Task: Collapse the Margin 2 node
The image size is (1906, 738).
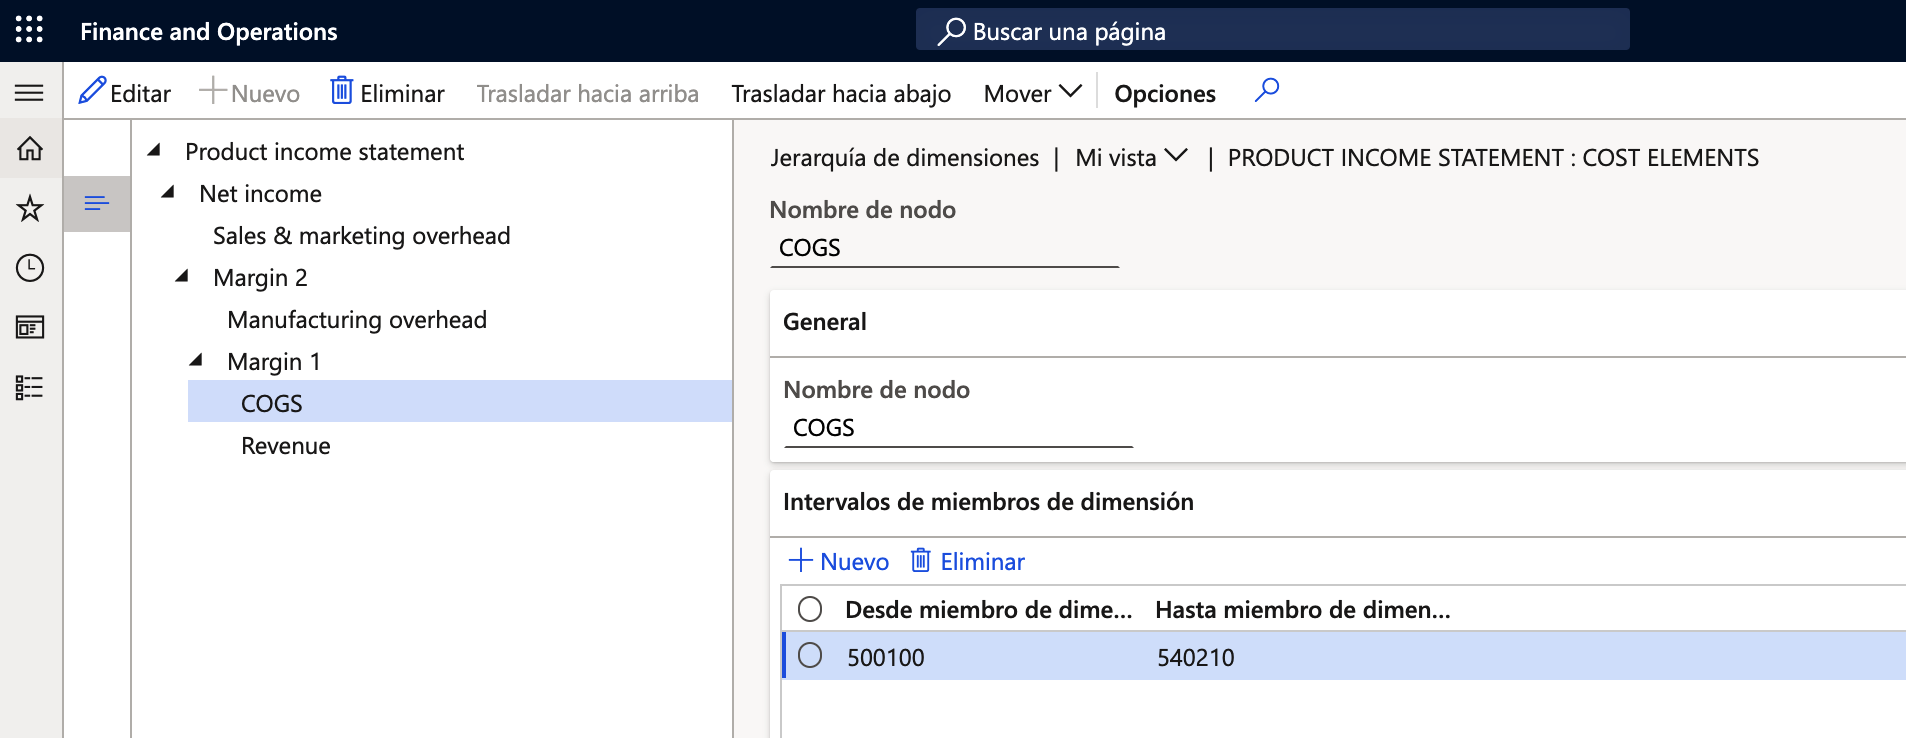Action: click(182, 276)
